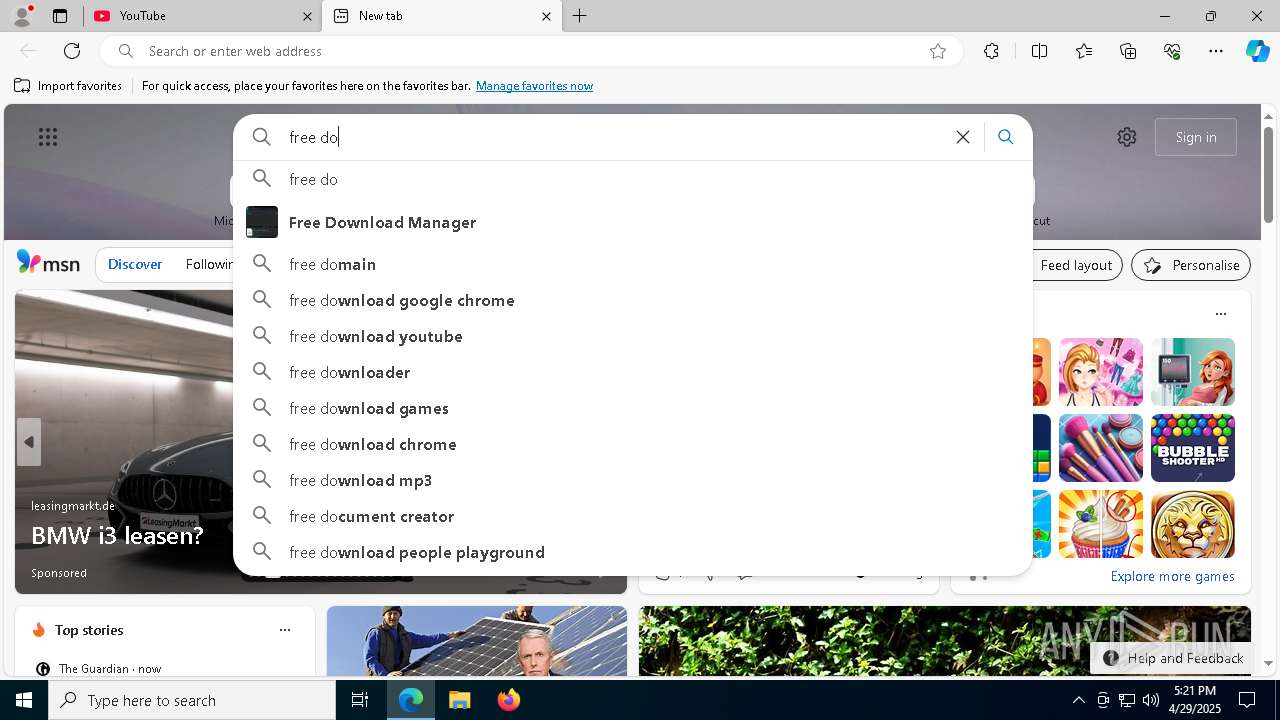Click the Refresh page icon
The image size is (1280, 720).
[72, 51]
